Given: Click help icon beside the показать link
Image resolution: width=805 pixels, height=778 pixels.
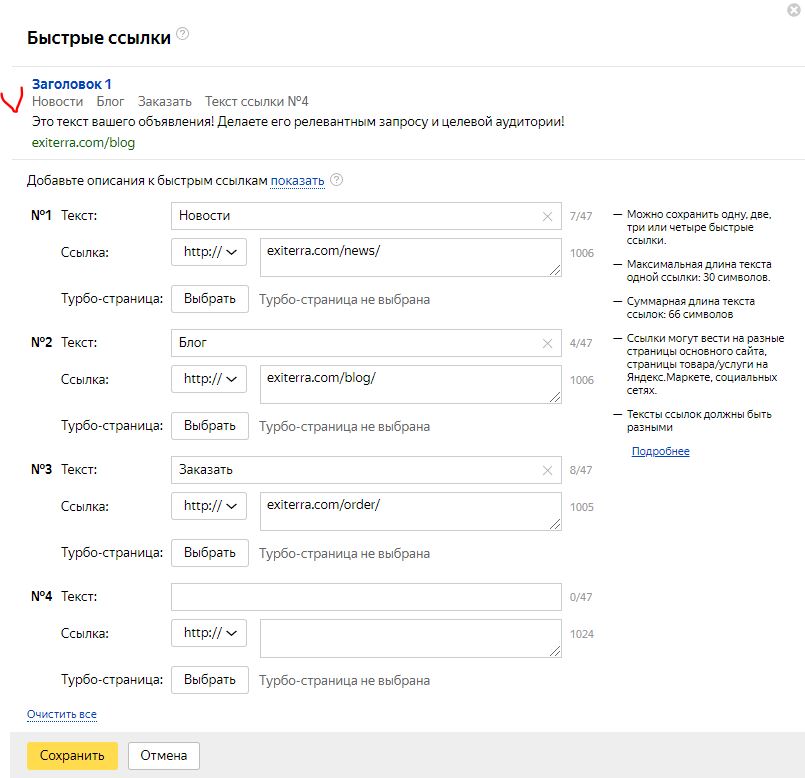Looking at the screenshot, I should coord(336,180).
